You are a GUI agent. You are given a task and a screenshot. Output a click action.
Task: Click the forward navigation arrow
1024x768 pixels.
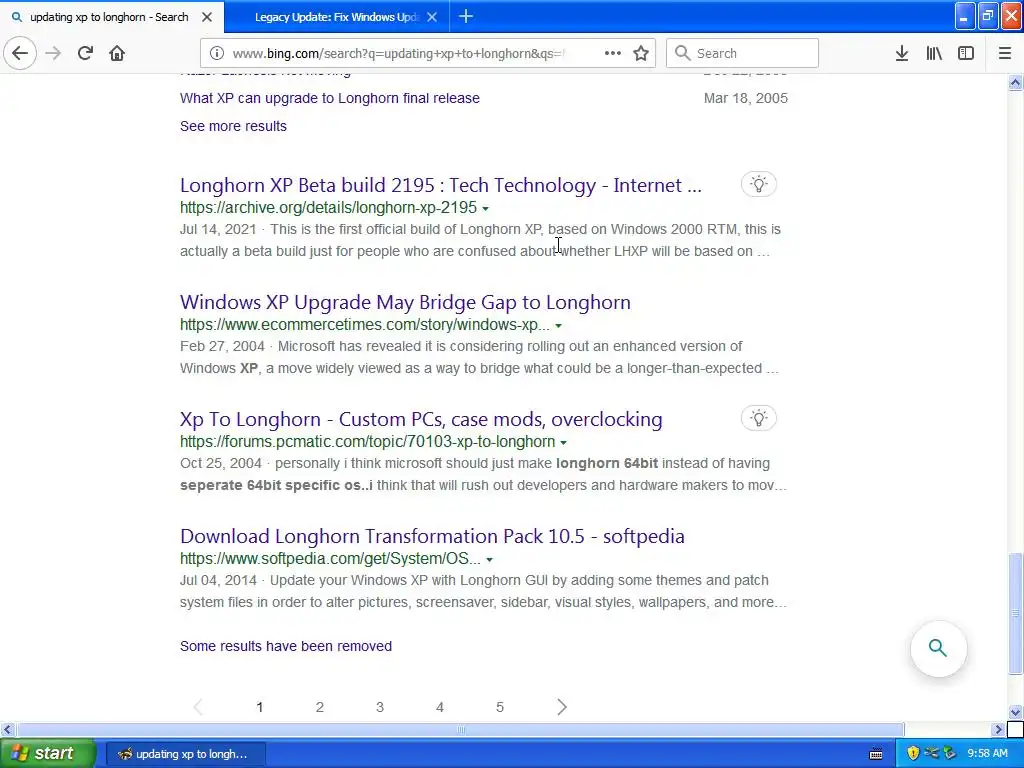pyautogui.click(x=53, y=53)
